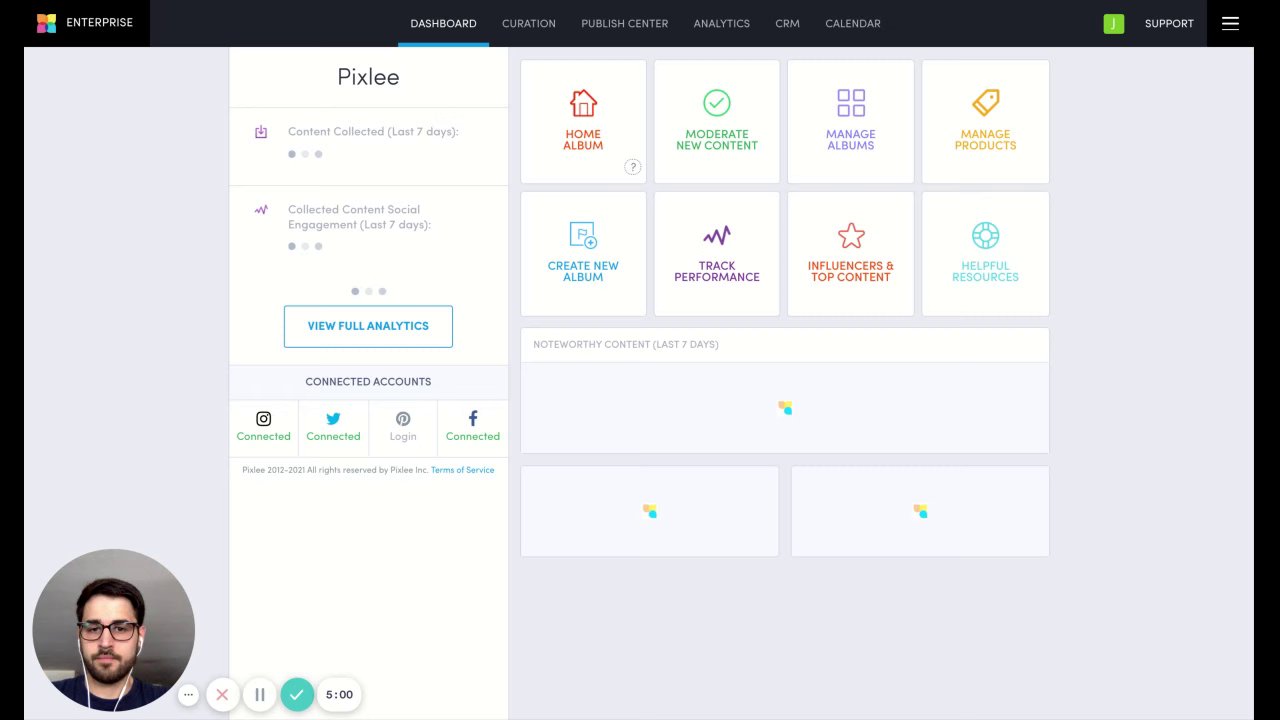
Task: Open the Terms of Service link
Action: [462, 470]
